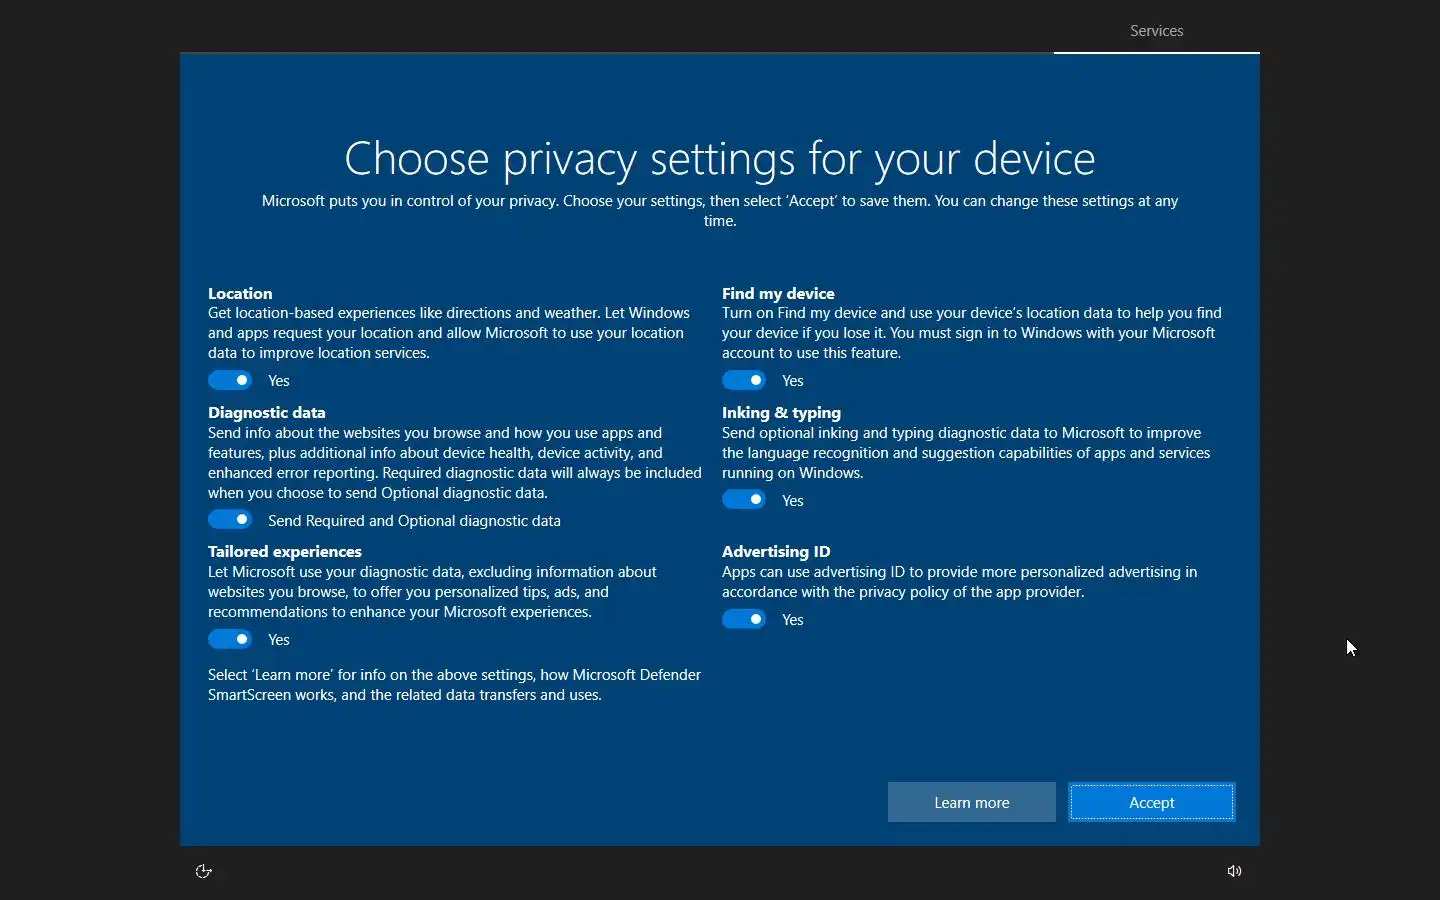
Task: Turn off the Location toggle
Action: pyautogui.click(x=230, y=380)
